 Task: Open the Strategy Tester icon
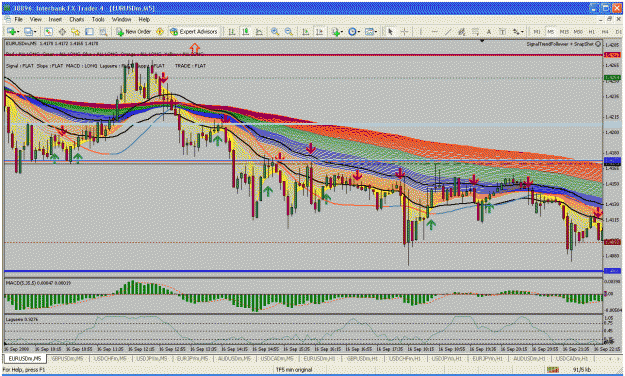[103, 31]
